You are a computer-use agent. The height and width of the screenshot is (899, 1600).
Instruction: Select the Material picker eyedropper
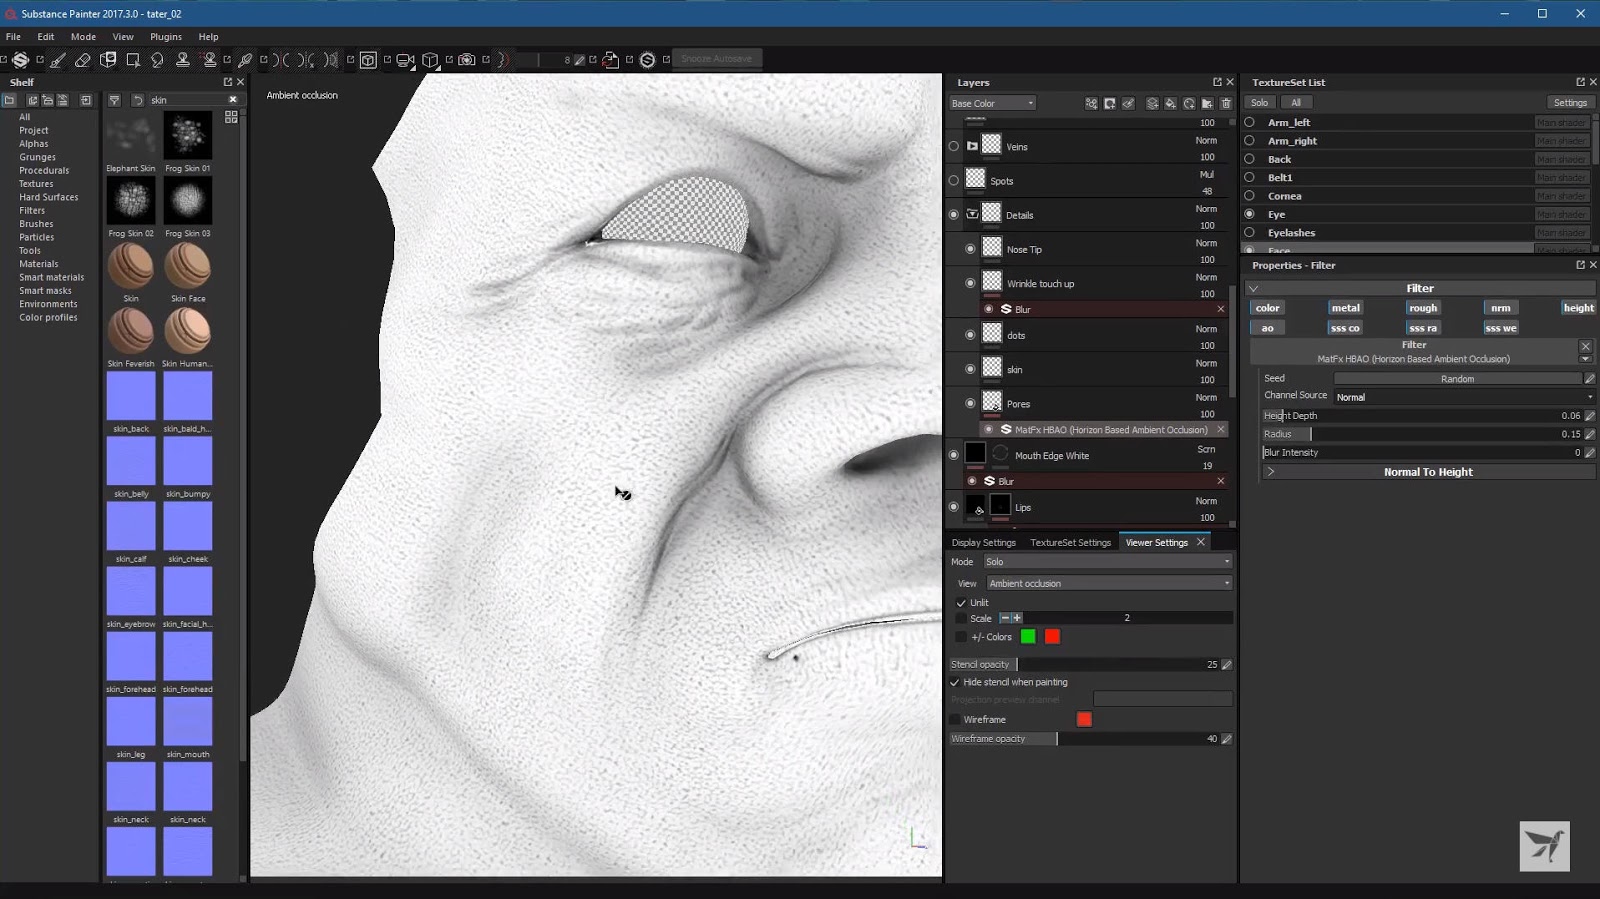(245, 60)
